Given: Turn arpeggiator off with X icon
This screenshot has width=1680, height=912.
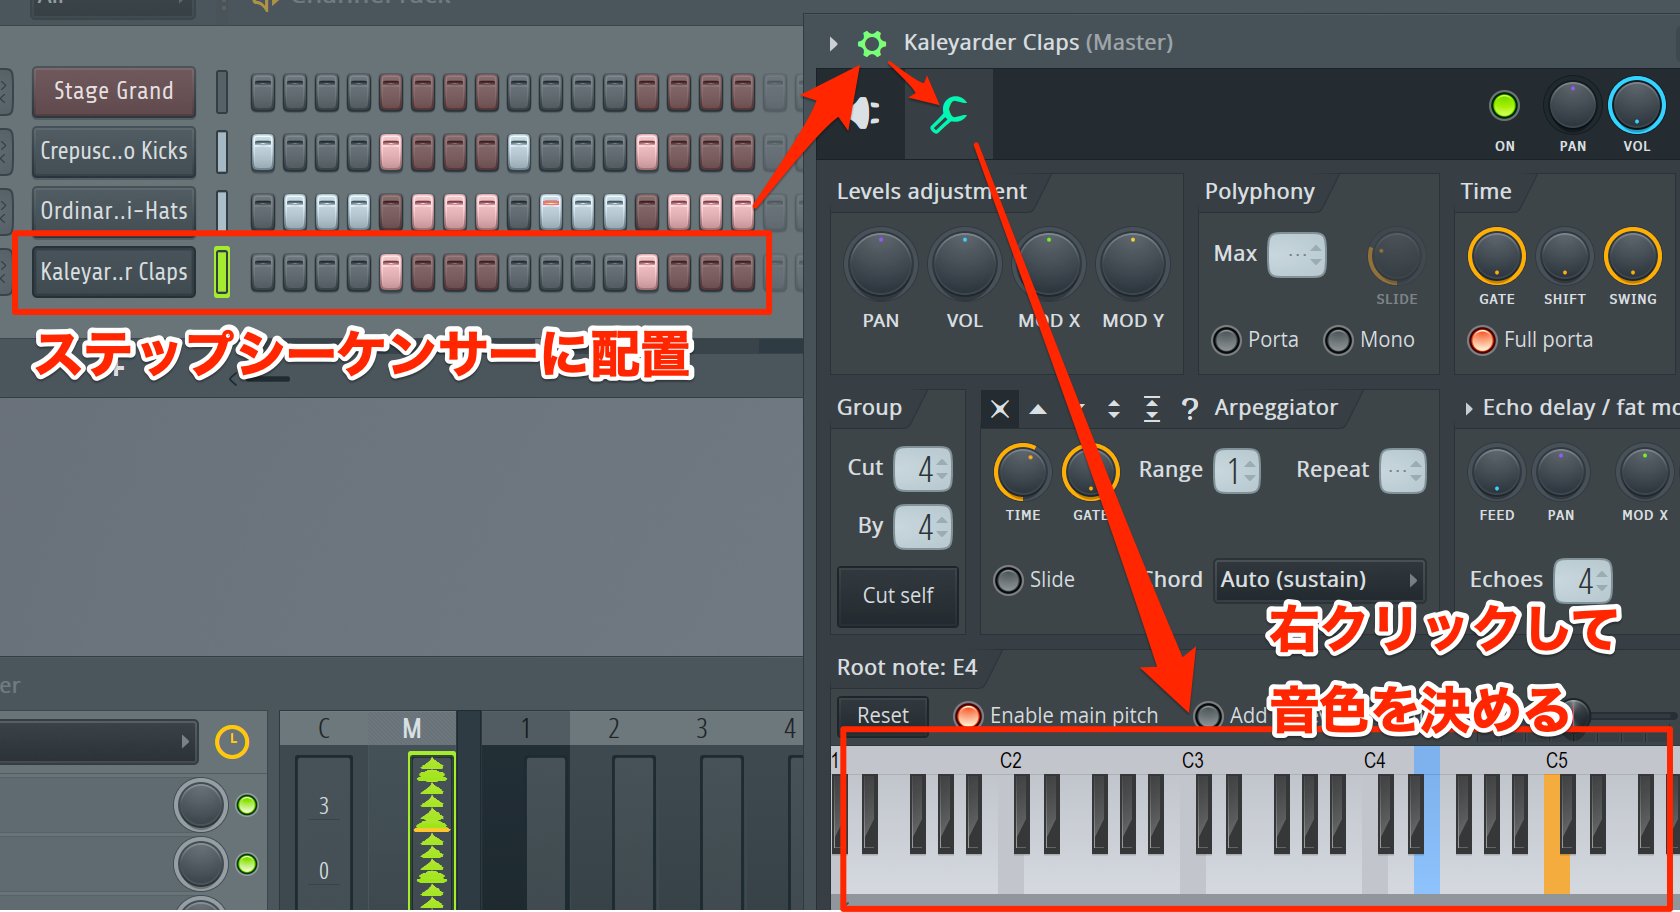Looking at the screenshot, I should pyautogui.click(x=999, y=408).
